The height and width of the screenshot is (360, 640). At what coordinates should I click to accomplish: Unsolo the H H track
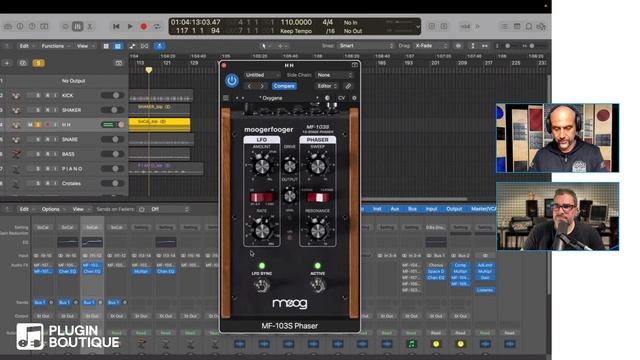38,124
